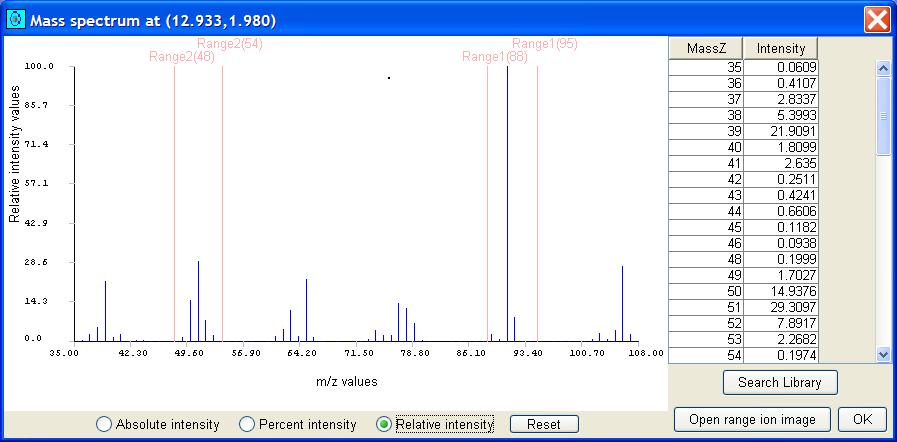Close the Mass spectrum dialog
Viewport: 897px width, 442px height.
pyautogui.click(x=877, y=19)
